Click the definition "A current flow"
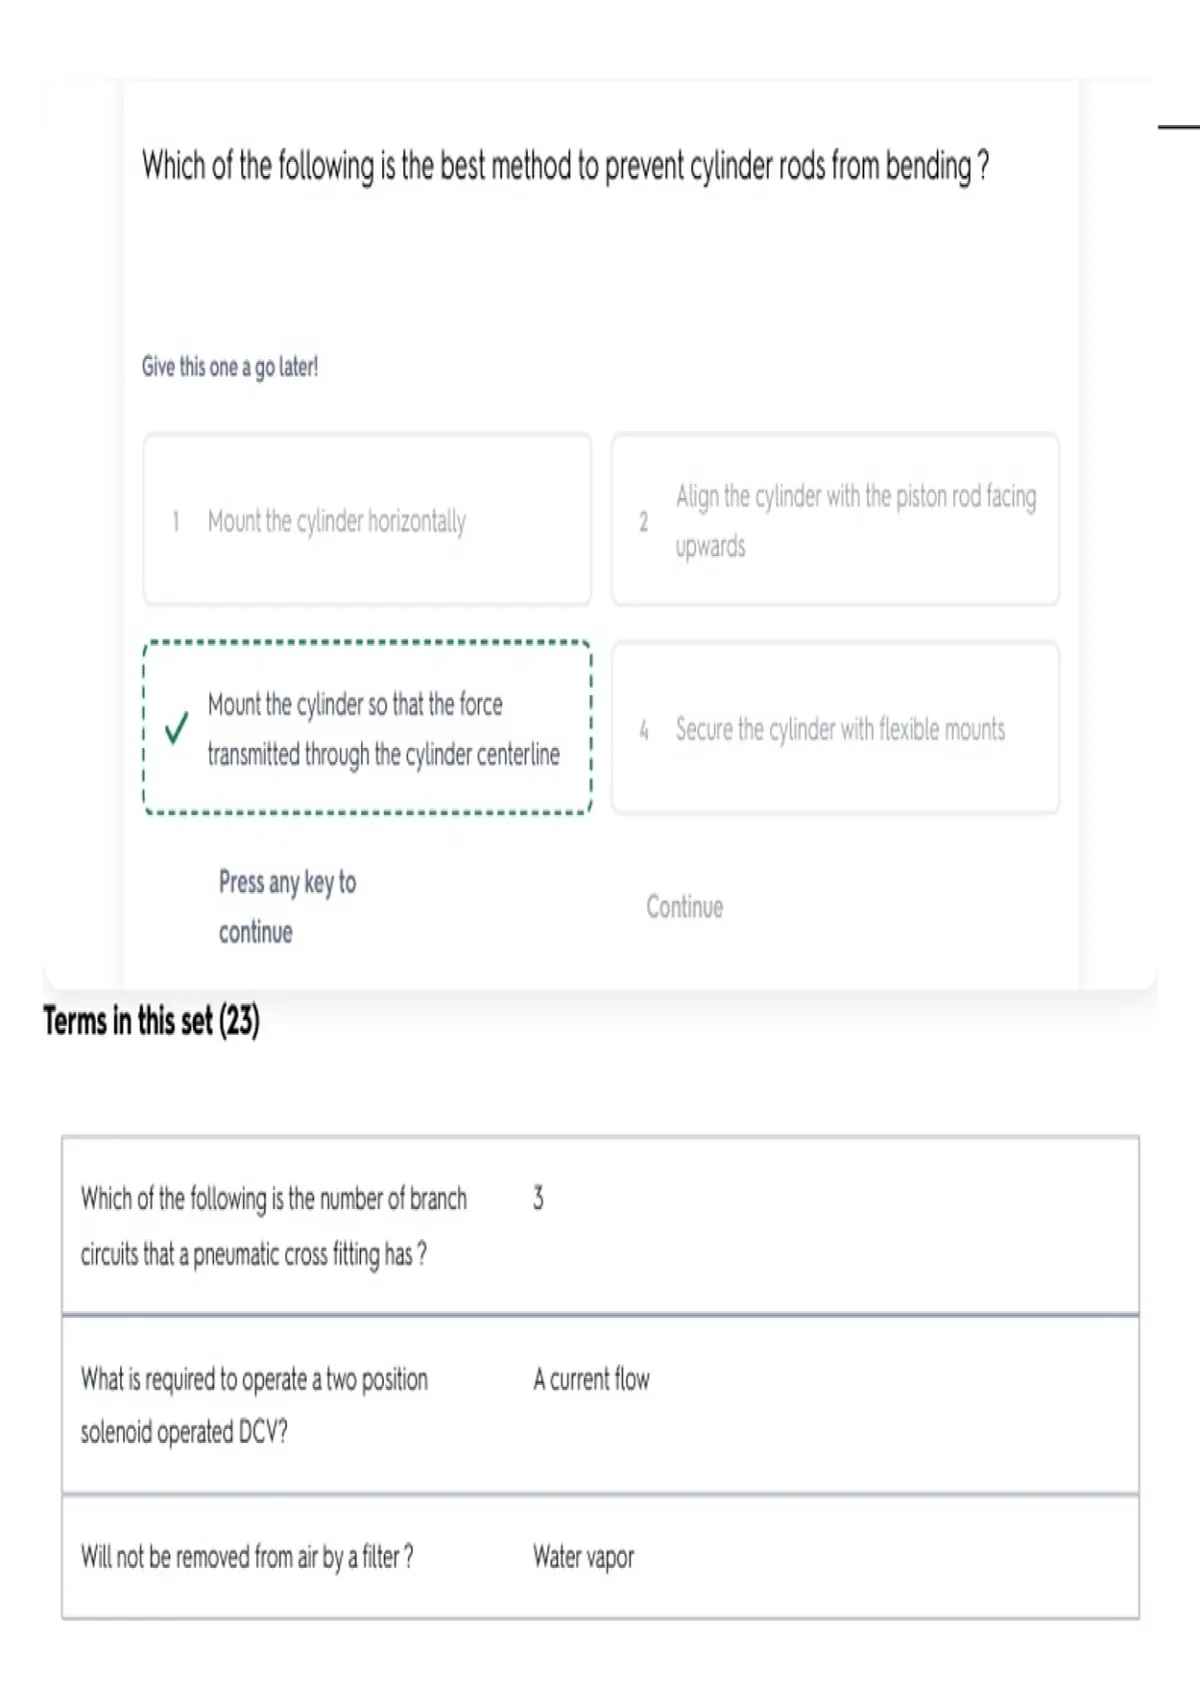Screen dimensions: 1200x1700 pyautogui.click(x=591, y=1379)
